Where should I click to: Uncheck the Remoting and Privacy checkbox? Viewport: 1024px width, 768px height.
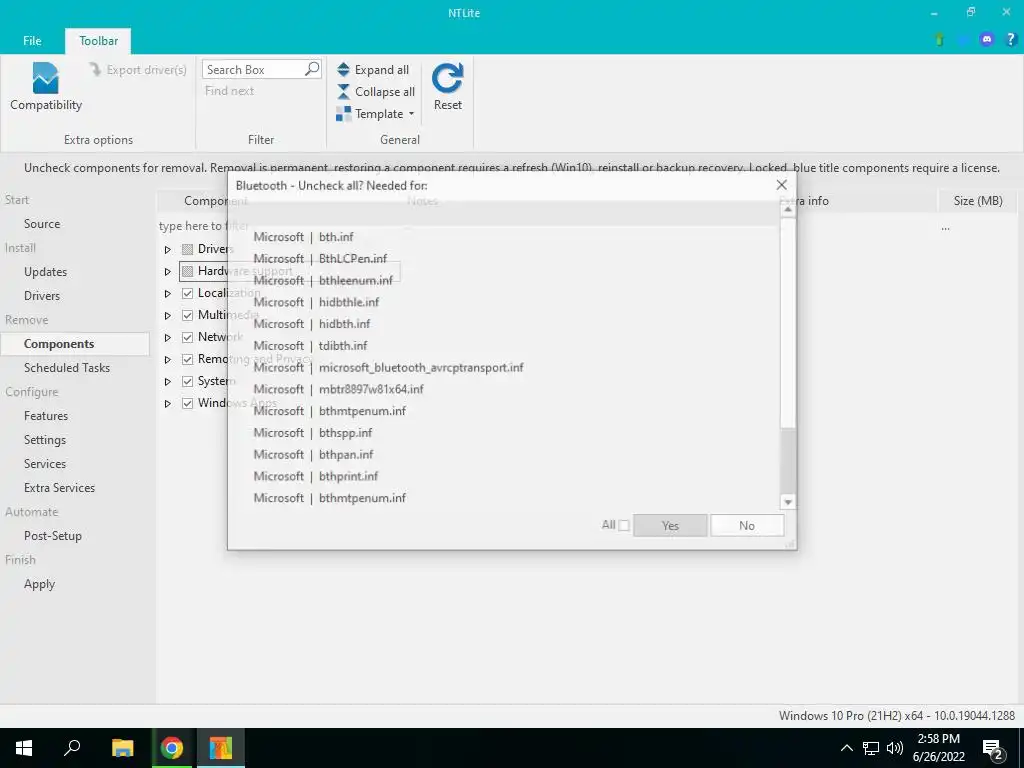[187, 359]
